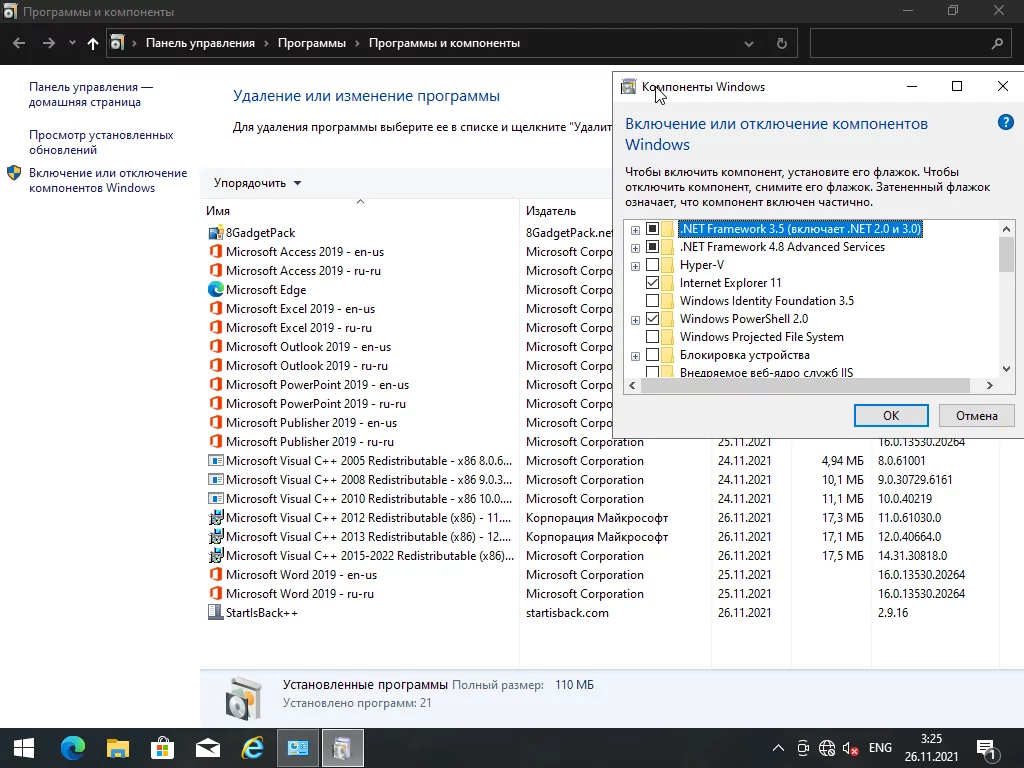
Task: Go up one level with Up arrow
Action: tap(93, 43)
